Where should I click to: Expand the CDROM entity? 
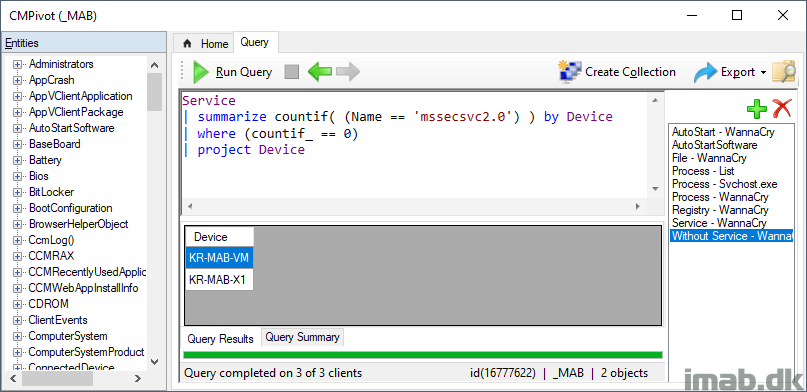(x=17, y=304)
